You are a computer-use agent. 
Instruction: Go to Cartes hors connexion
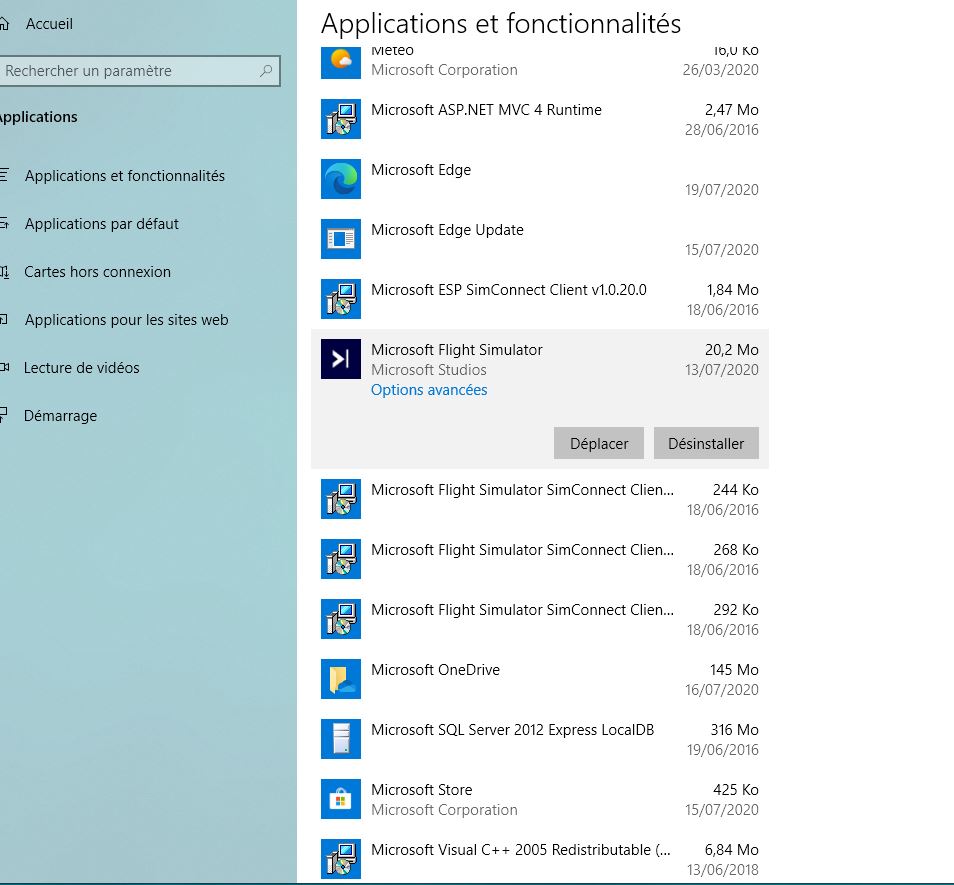click(97, 272)
